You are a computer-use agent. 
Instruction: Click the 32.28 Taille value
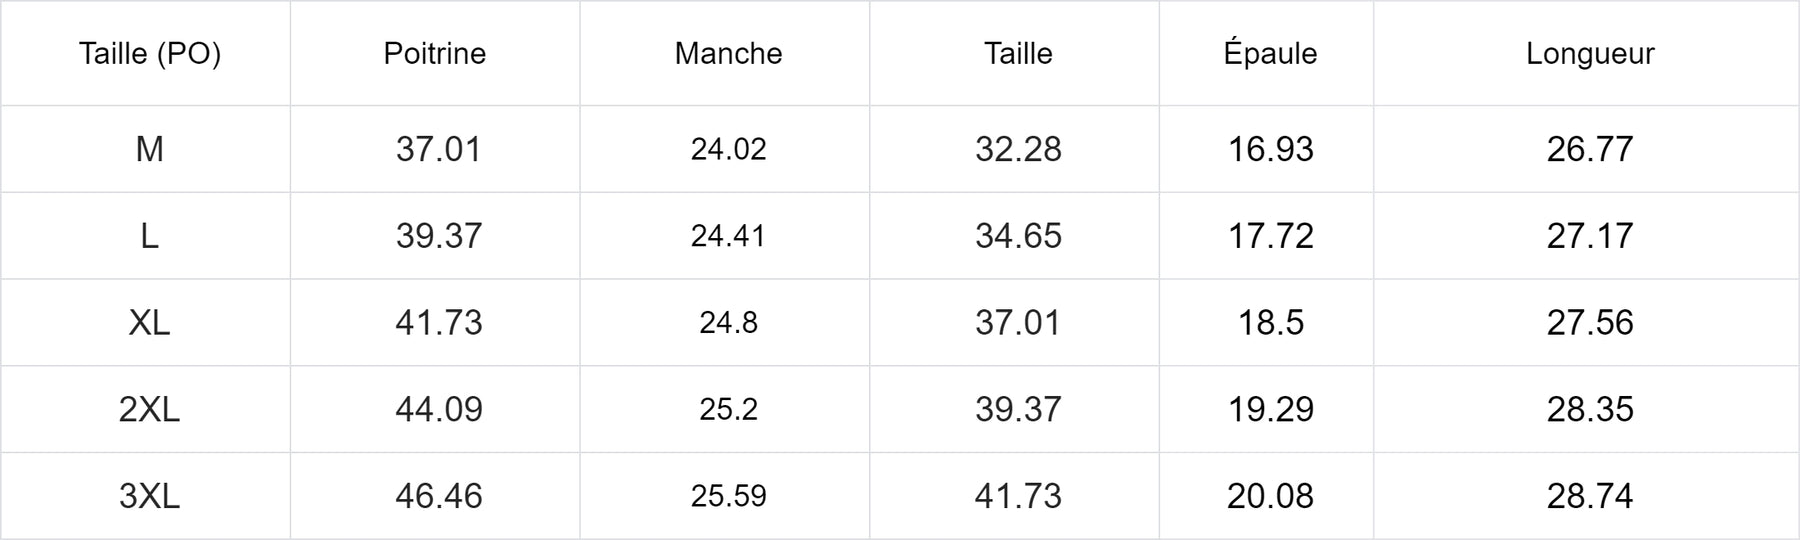pos(1018,149)
